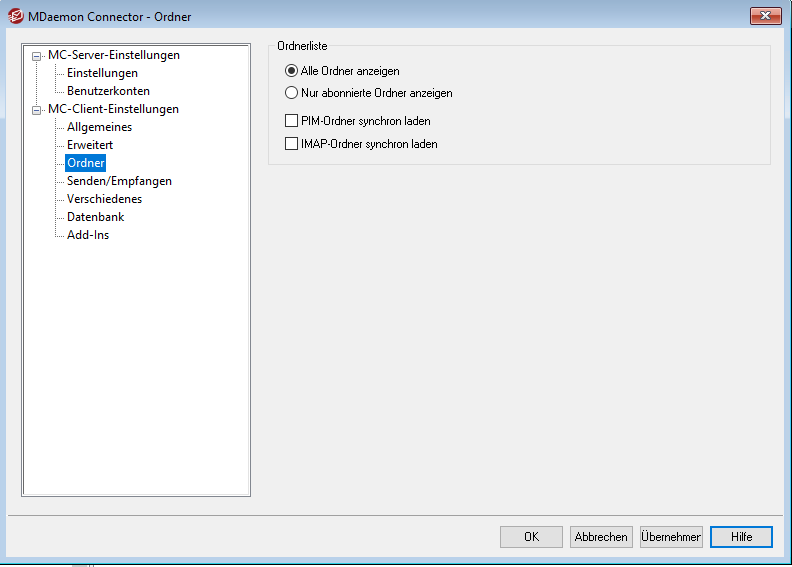
Task: Open Einstellungen under MC-Server-Einstellungen
Action: click(102, 73)
